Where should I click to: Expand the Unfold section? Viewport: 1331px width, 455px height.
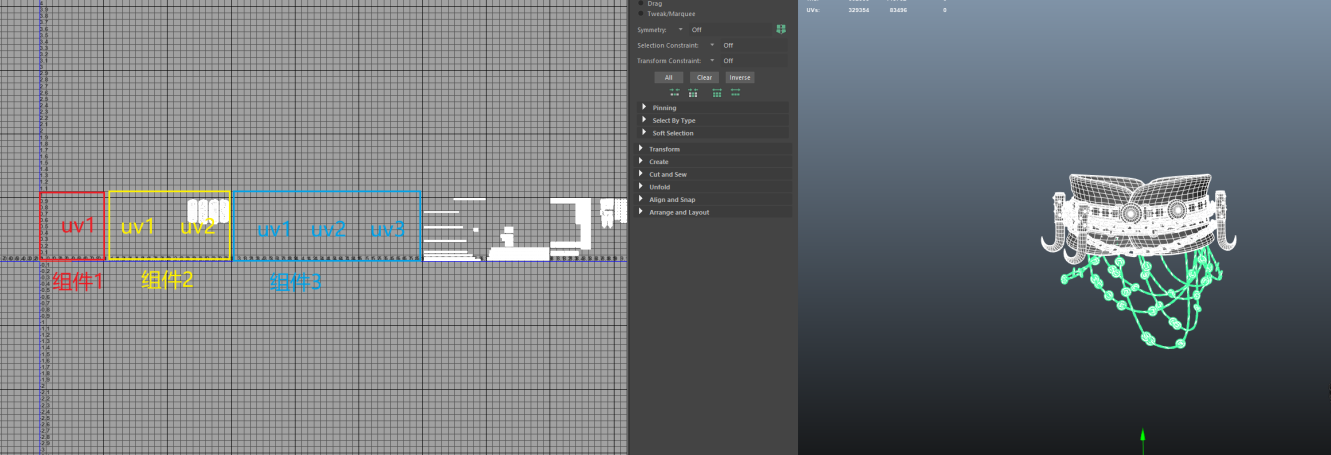[x=640, y=187]
